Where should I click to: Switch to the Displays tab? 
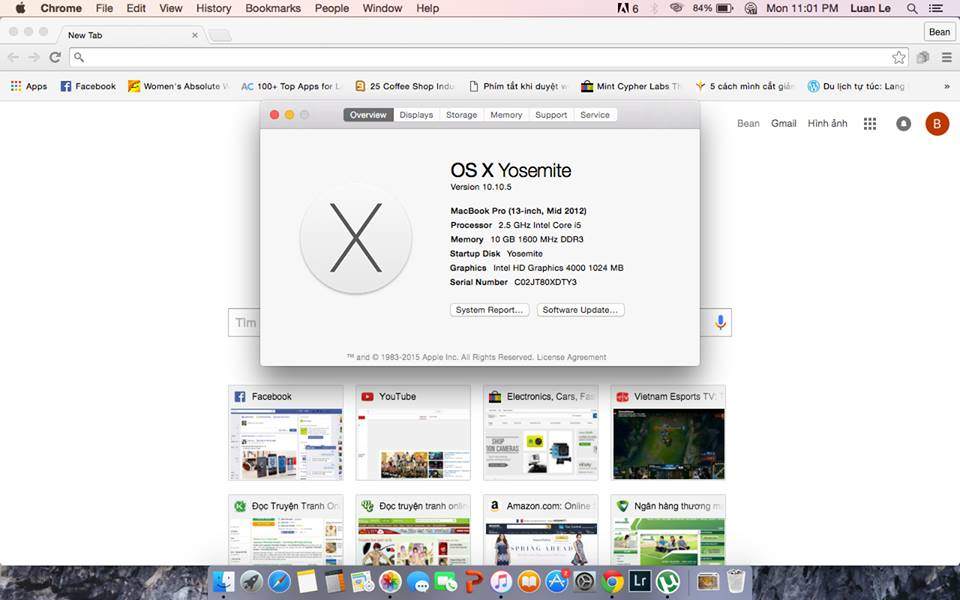pyautogui.click(x=416, y=115)
